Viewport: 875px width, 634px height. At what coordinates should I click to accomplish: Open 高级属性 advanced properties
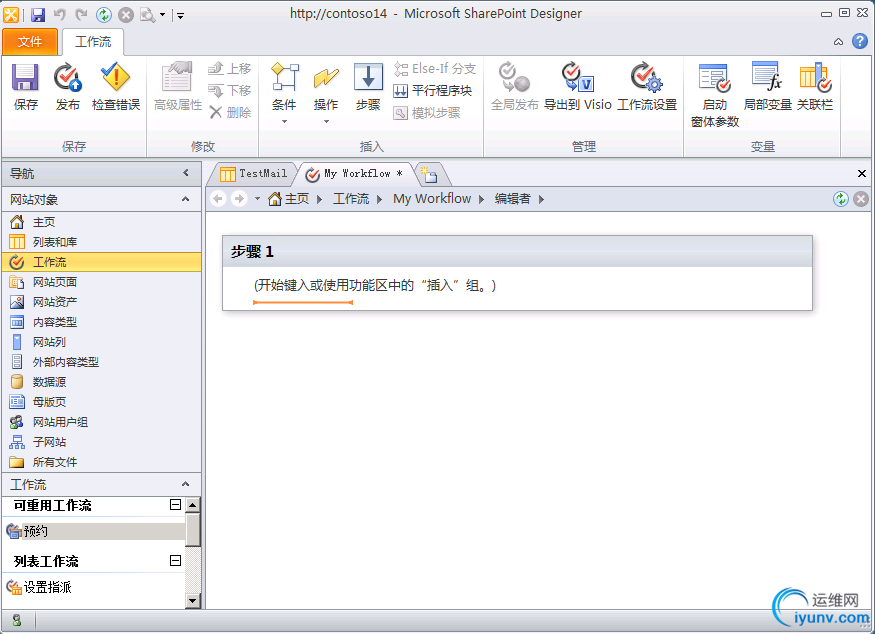177,87
